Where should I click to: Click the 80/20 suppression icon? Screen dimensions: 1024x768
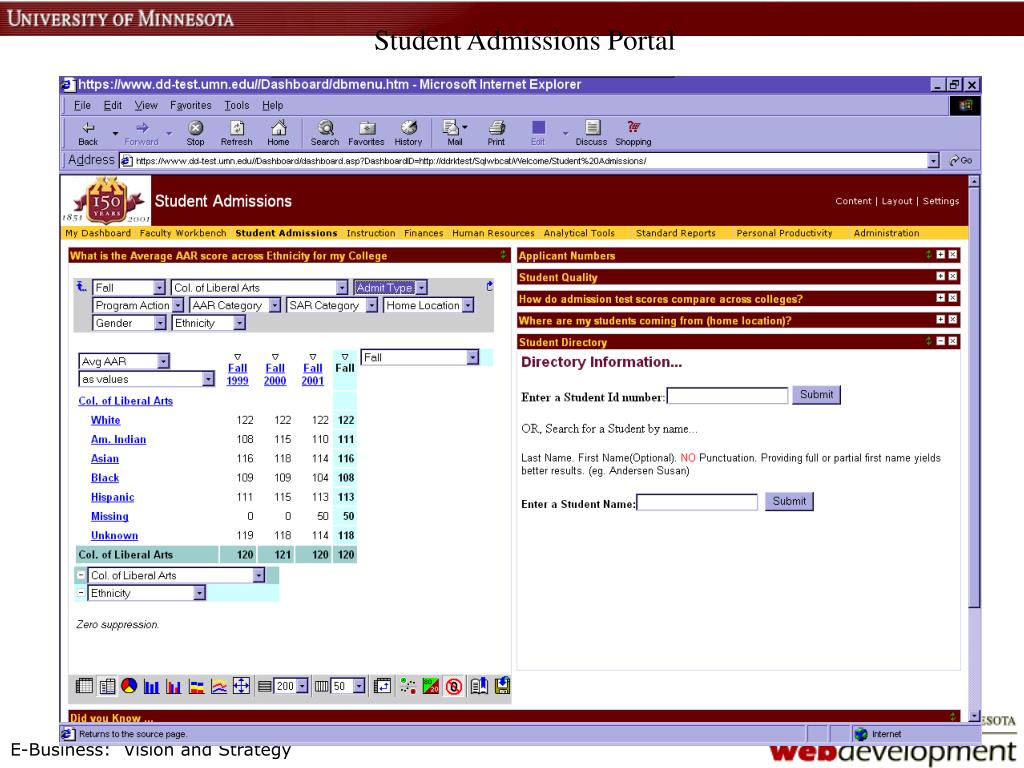click(431, 686)
